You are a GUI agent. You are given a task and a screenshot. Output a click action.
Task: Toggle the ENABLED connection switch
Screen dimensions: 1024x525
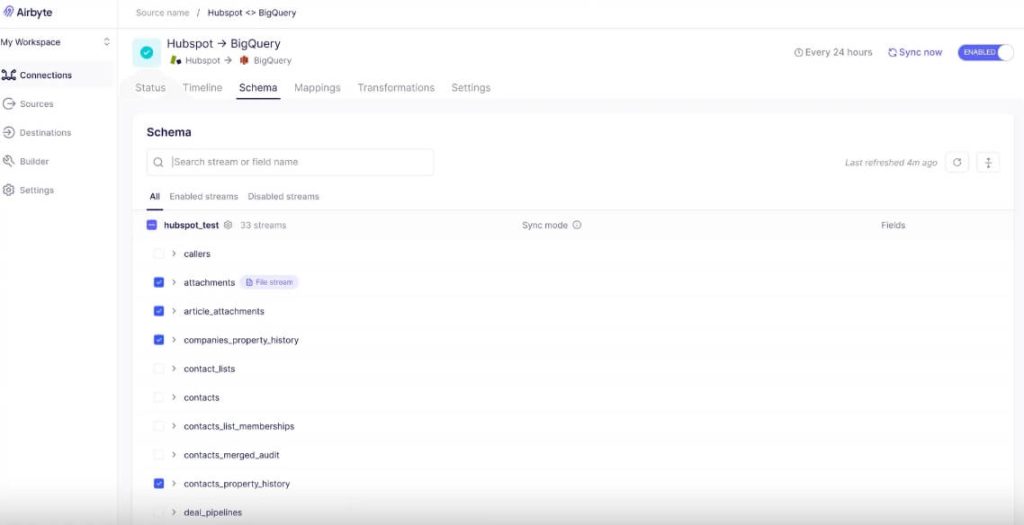pyautogui.click(x=985, y=52)
